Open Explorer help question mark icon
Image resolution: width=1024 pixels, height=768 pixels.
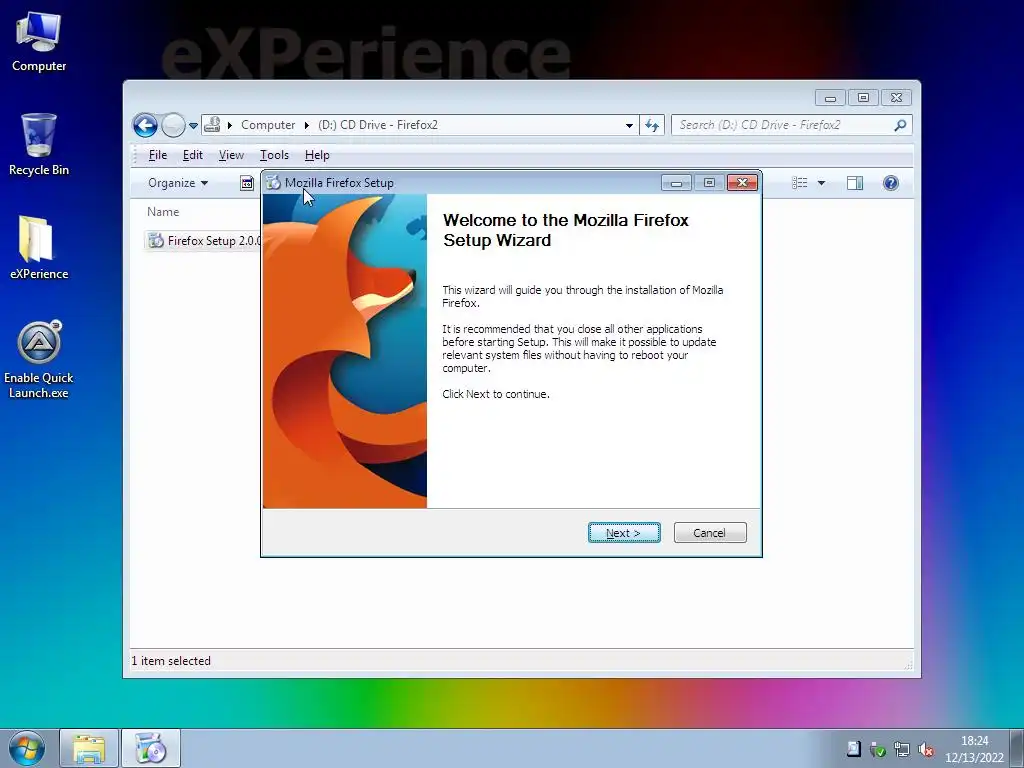[890, 183]
